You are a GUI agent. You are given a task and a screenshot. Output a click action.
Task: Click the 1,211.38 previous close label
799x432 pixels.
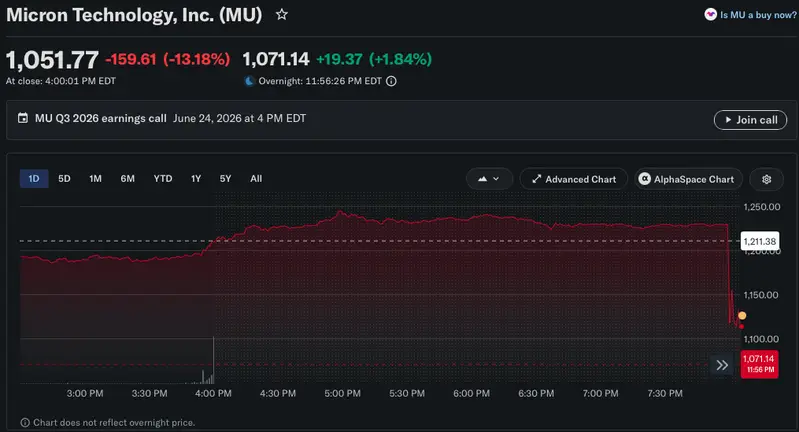point(759,241)
